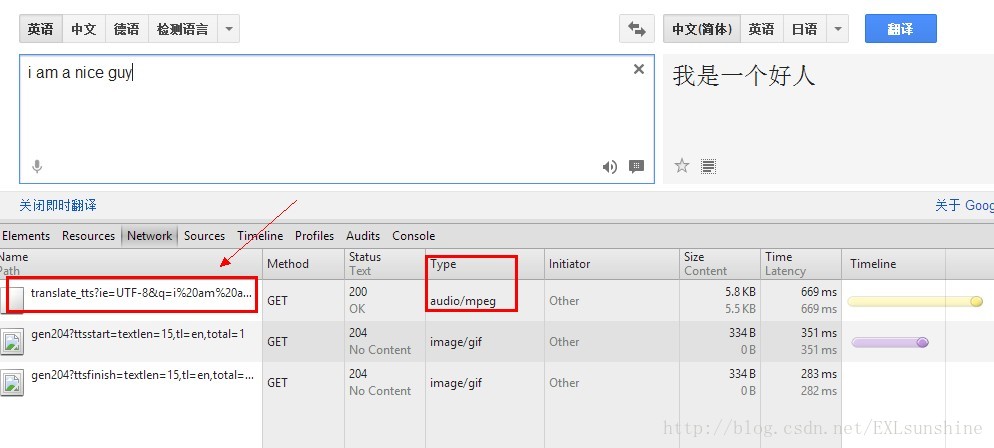Viewport: 994px width, 448px height.
Task: Swap source and target languages
Action: (636, 29)
